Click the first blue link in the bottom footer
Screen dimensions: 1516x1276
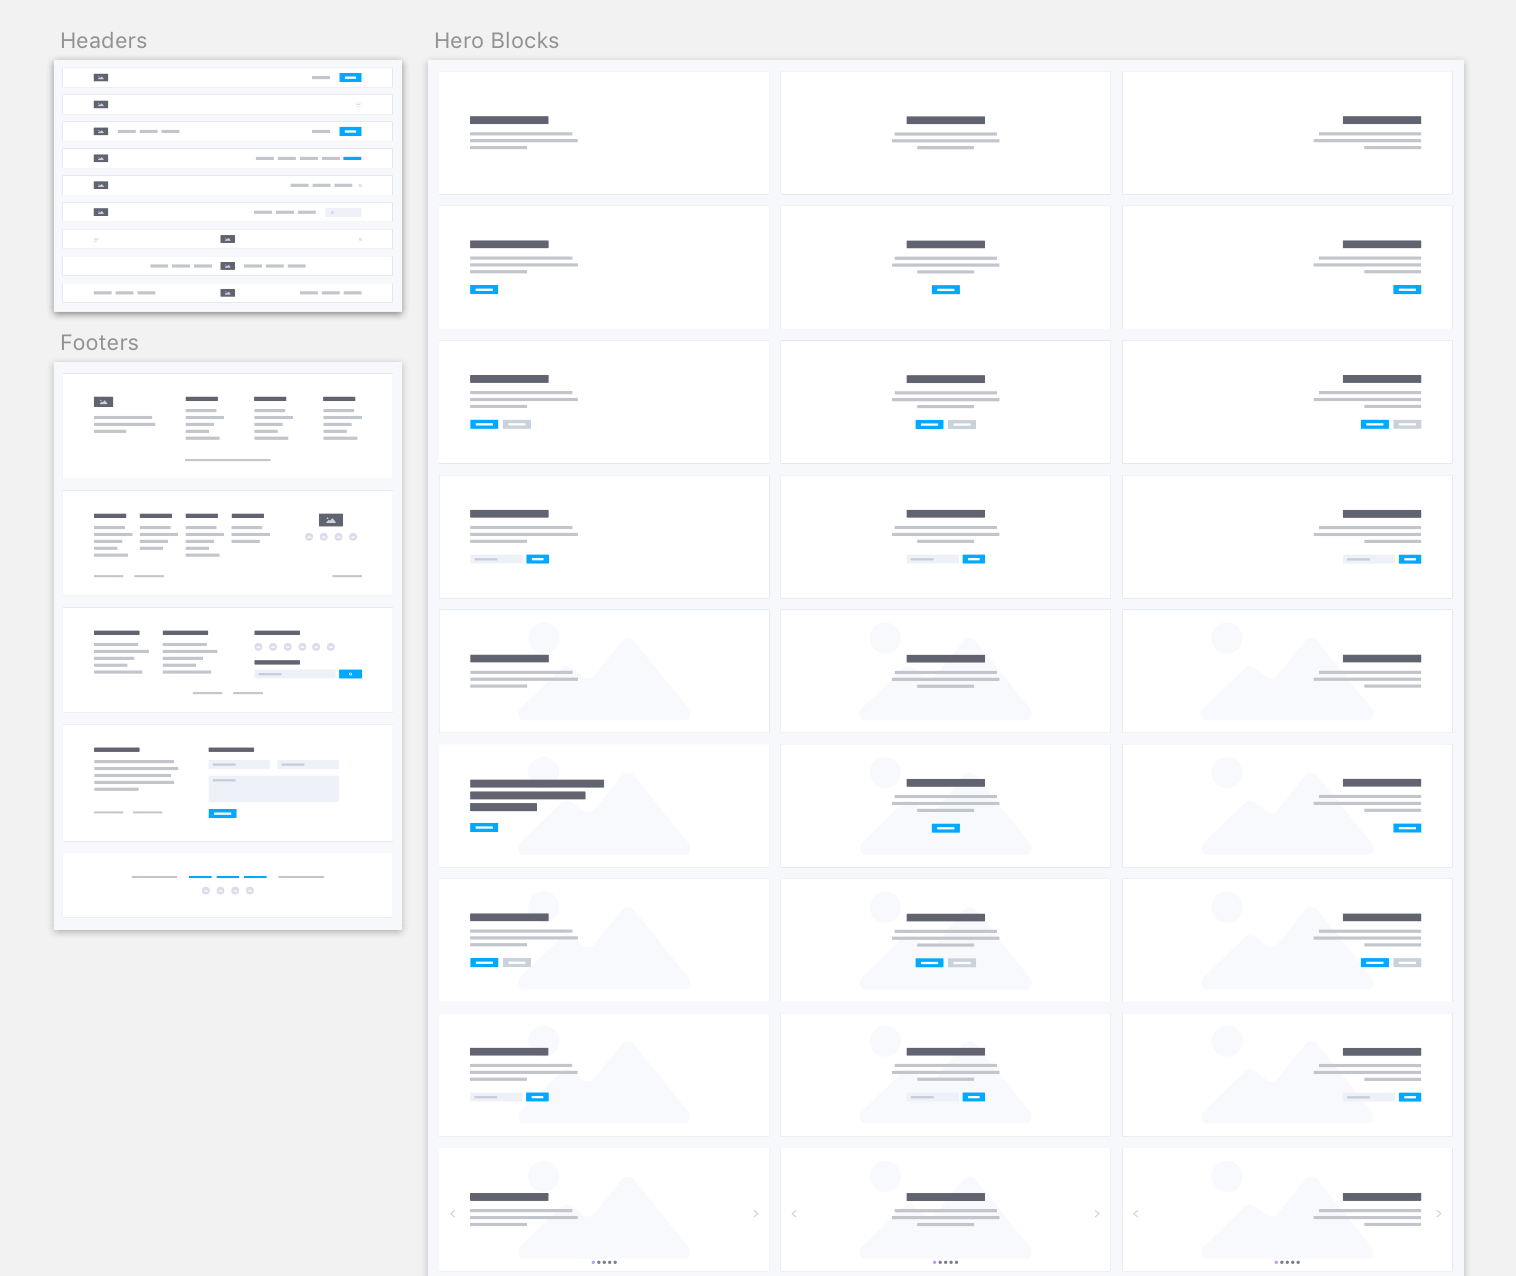tap(200, 877)
